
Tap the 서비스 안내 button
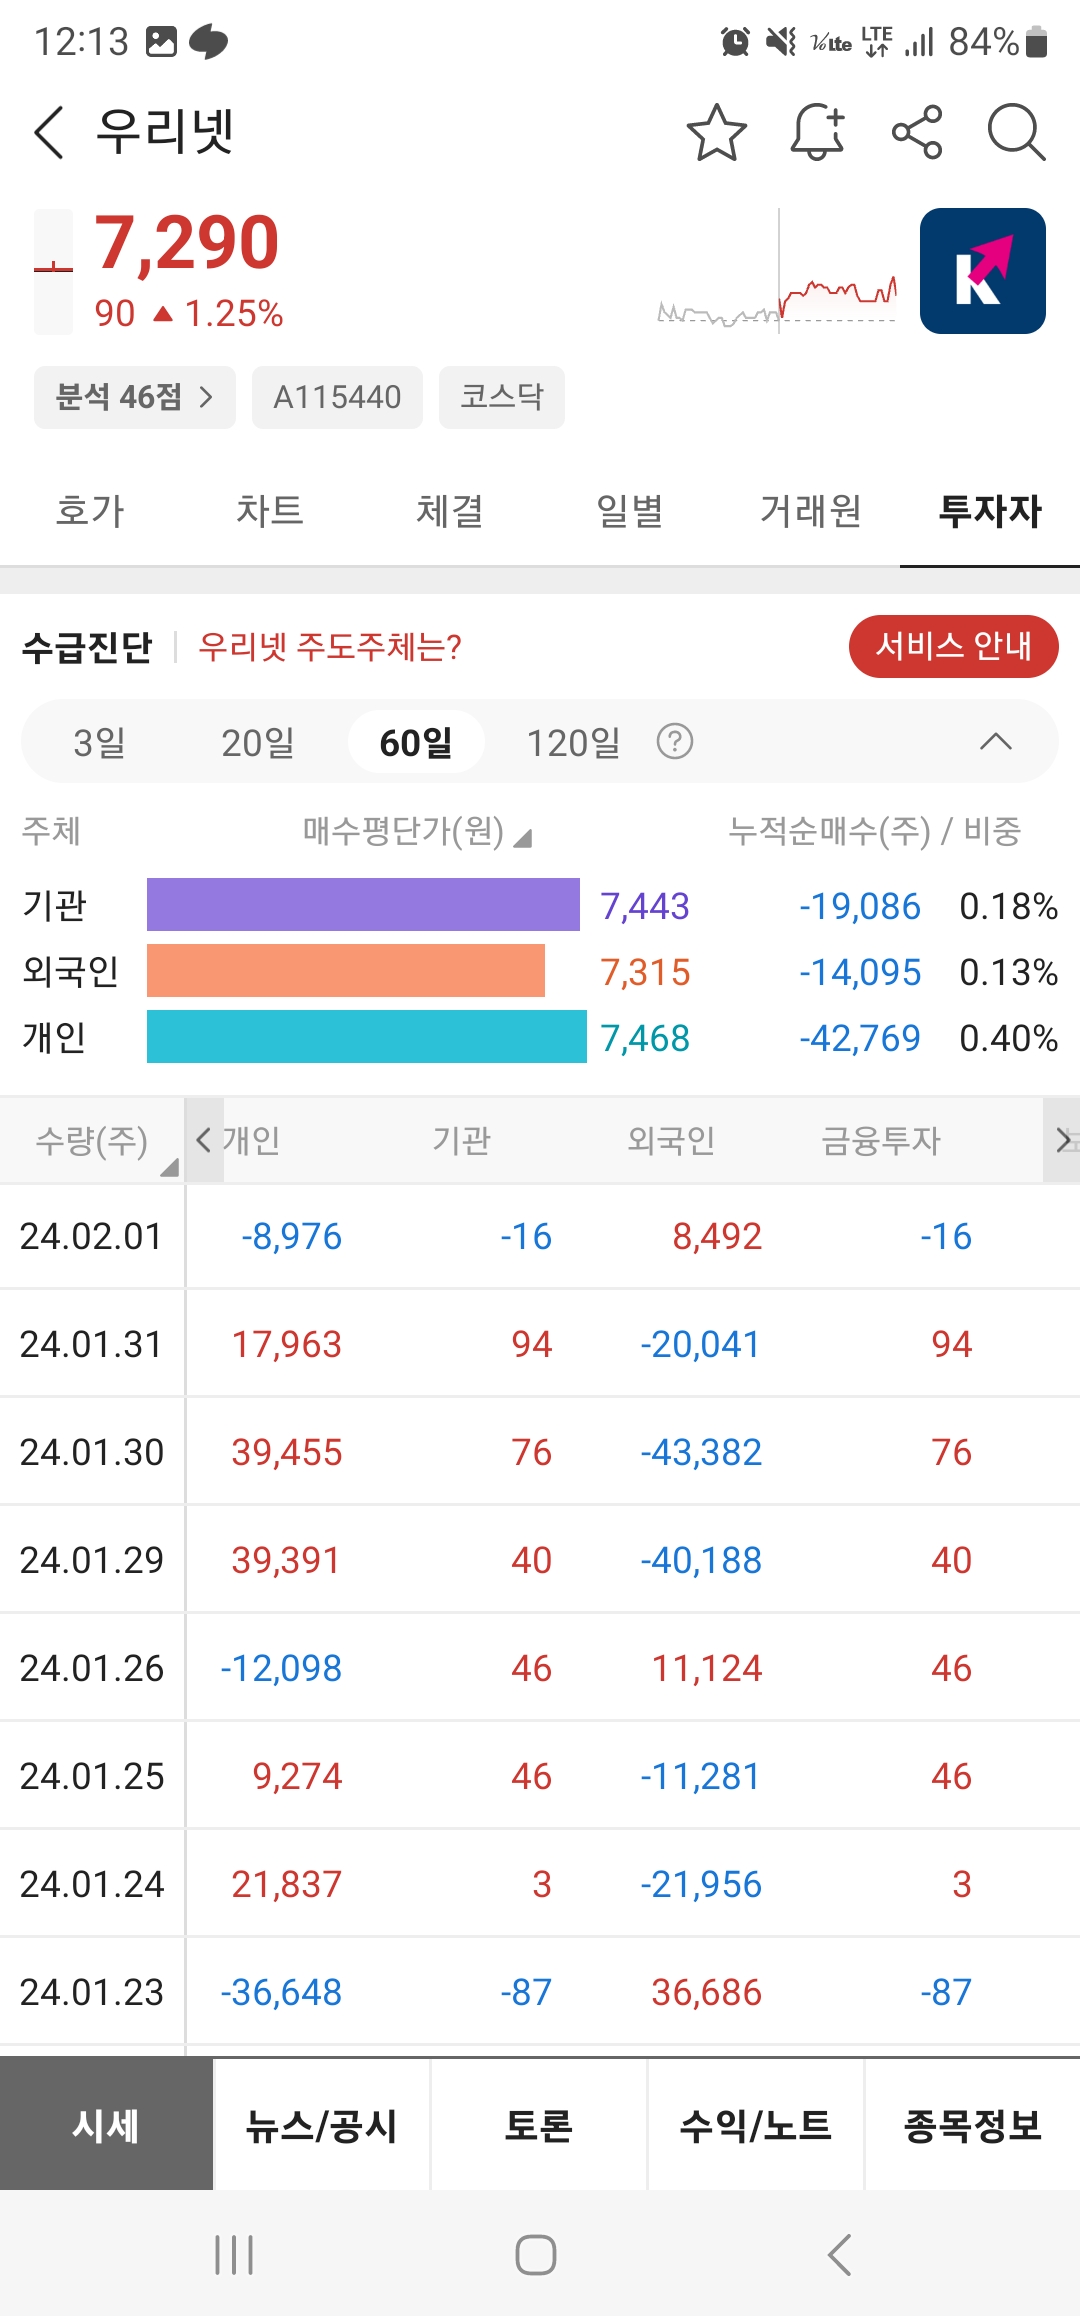[x=953, y=646]
